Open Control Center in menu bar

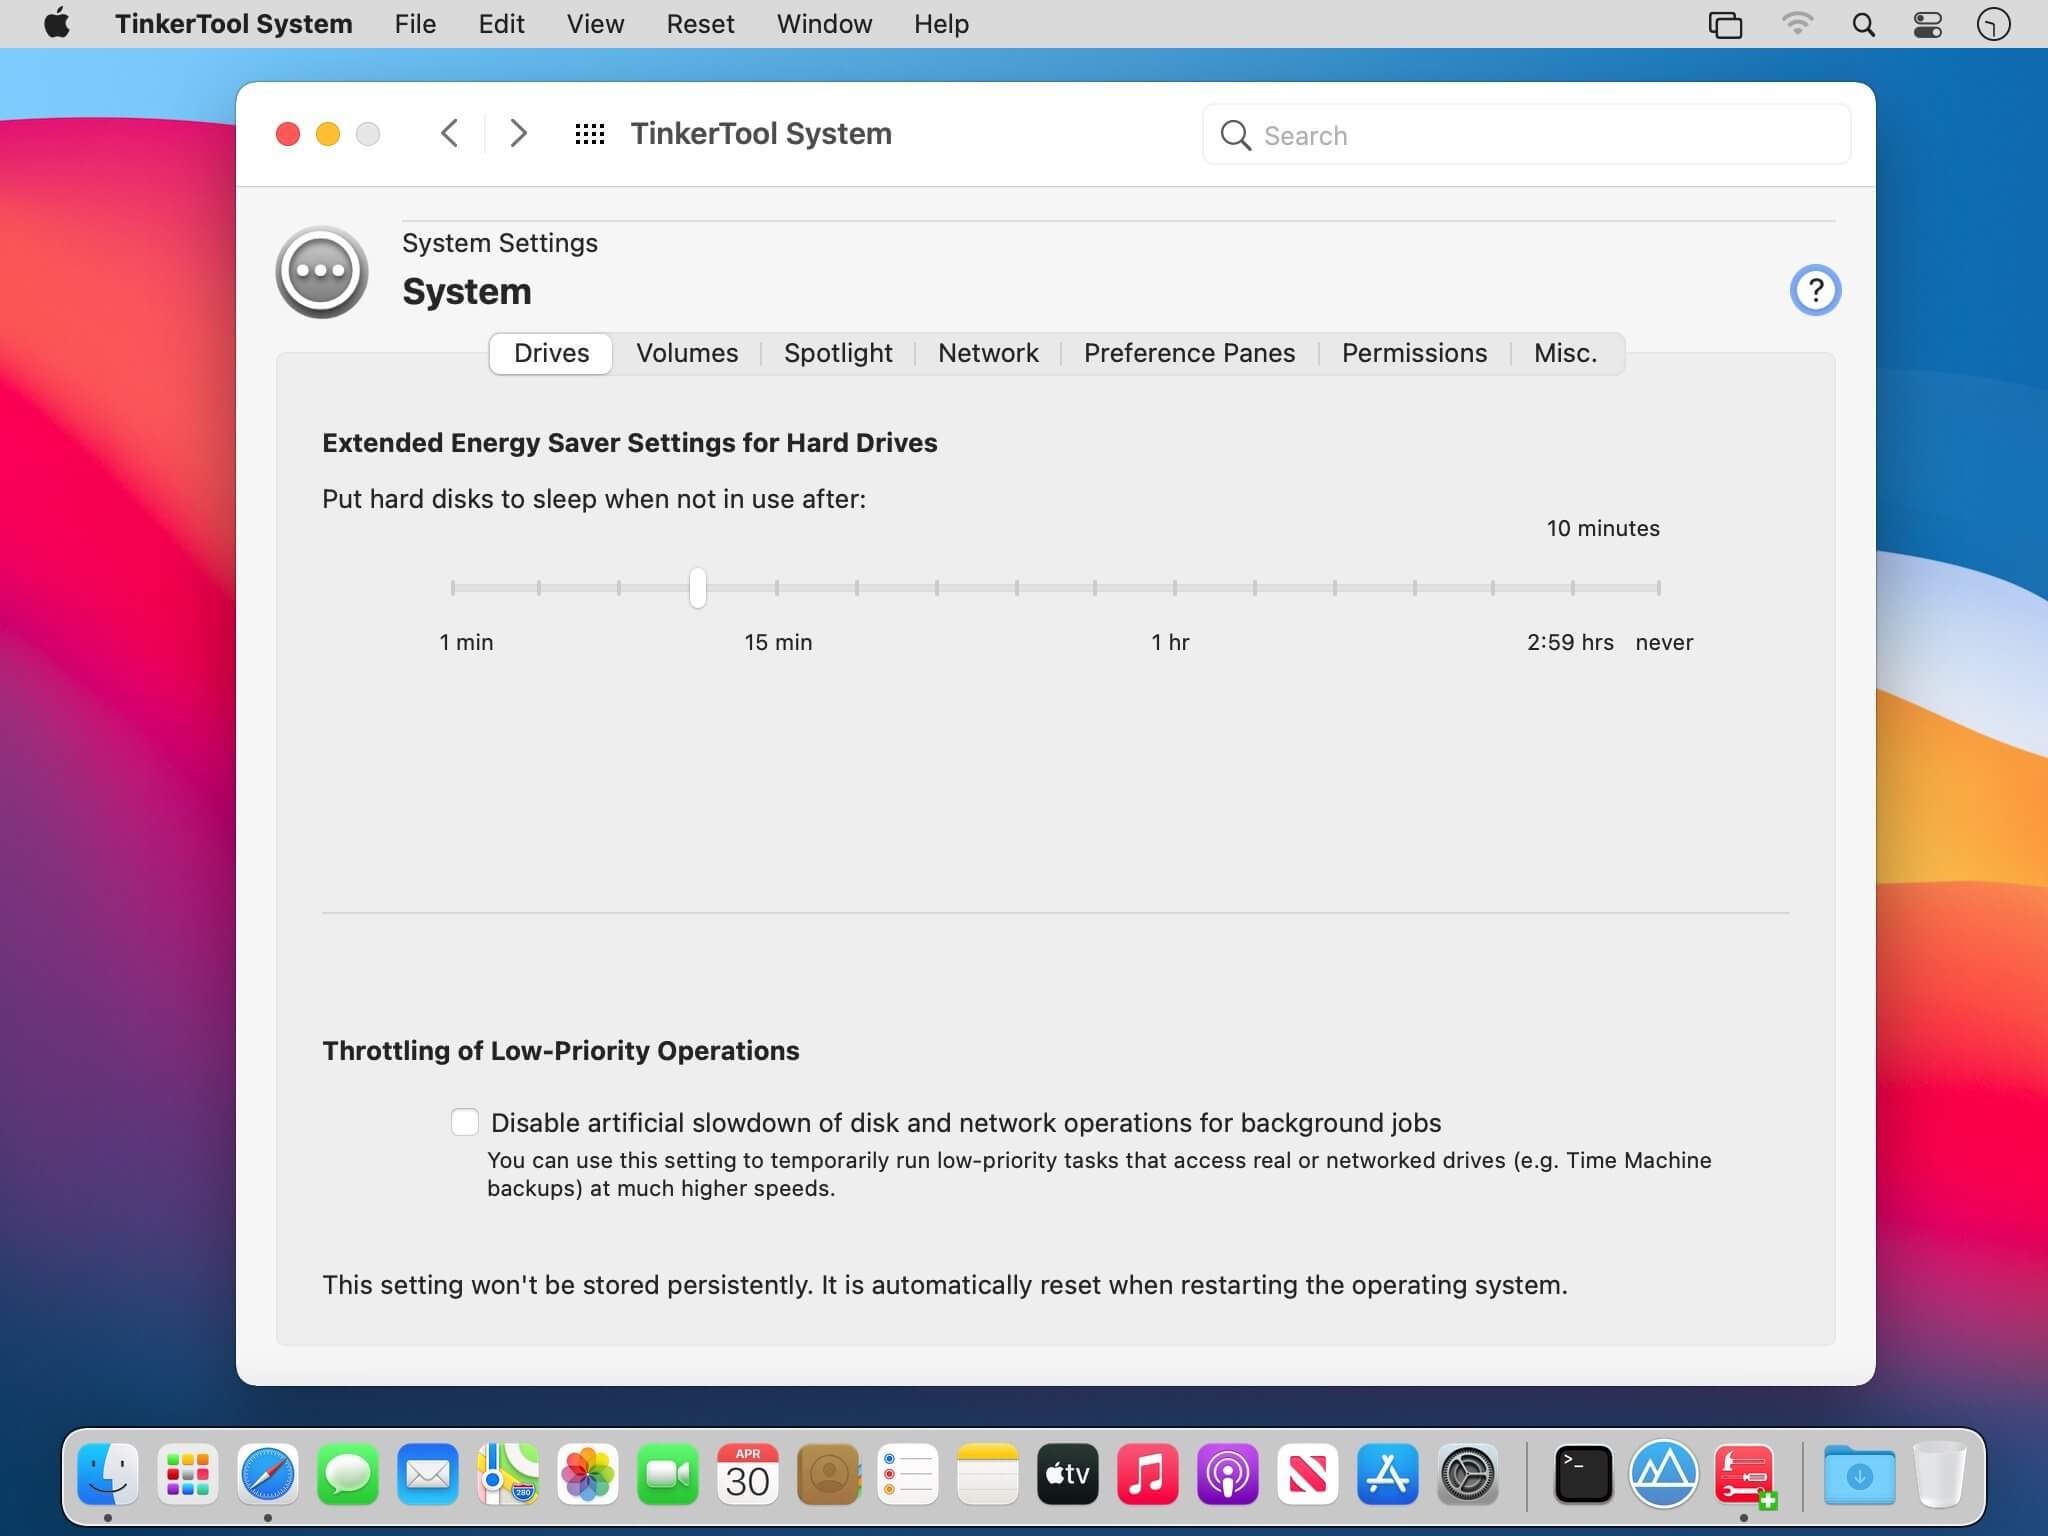[x=1928, y=24]
